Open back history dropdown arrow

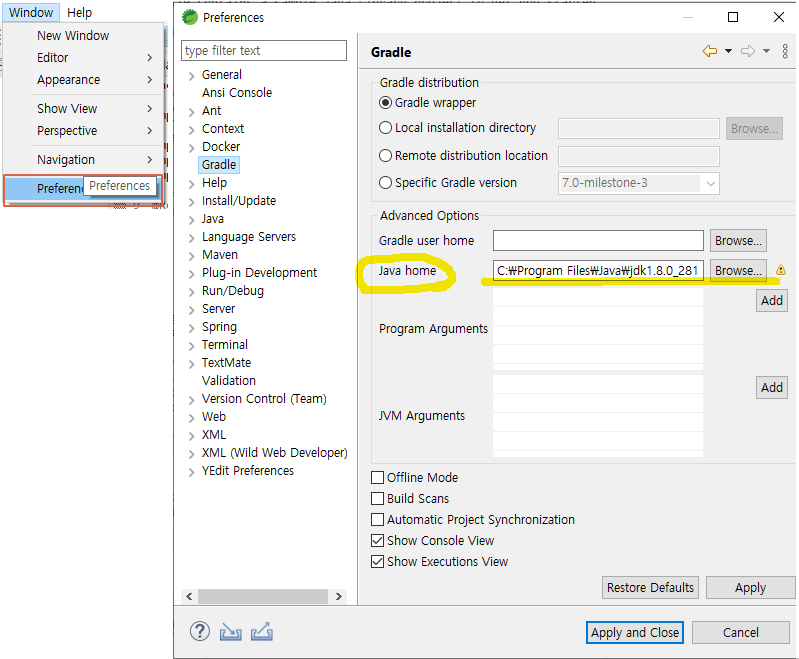[728, 51]
